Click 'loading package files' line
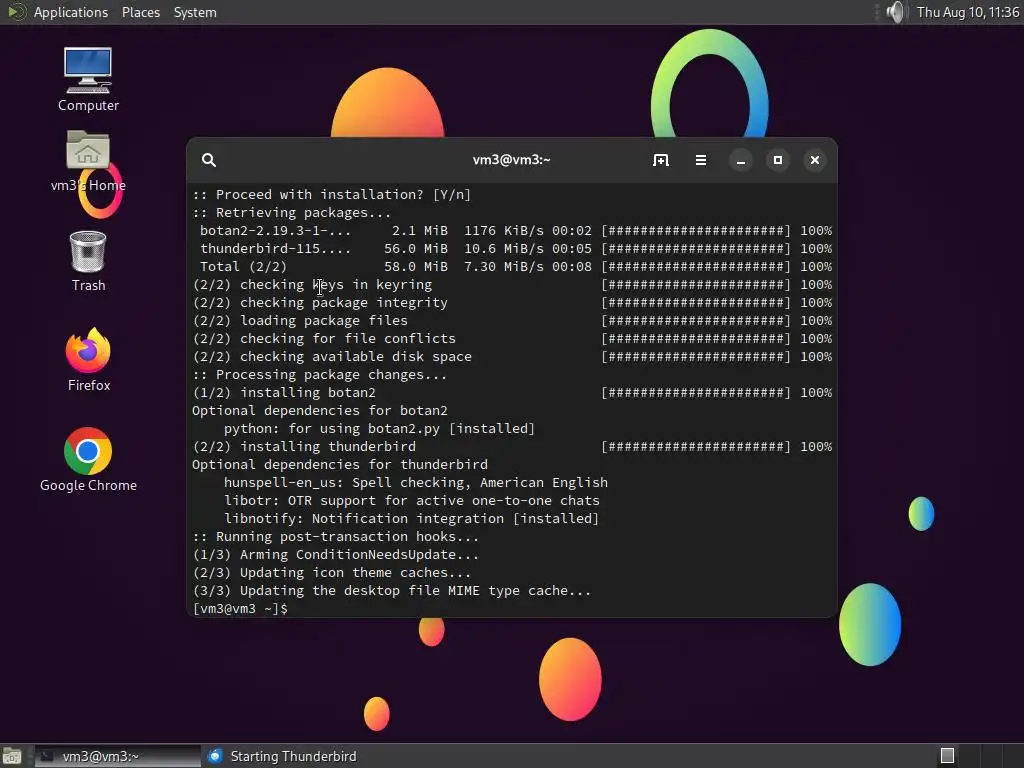 (512, 321)
